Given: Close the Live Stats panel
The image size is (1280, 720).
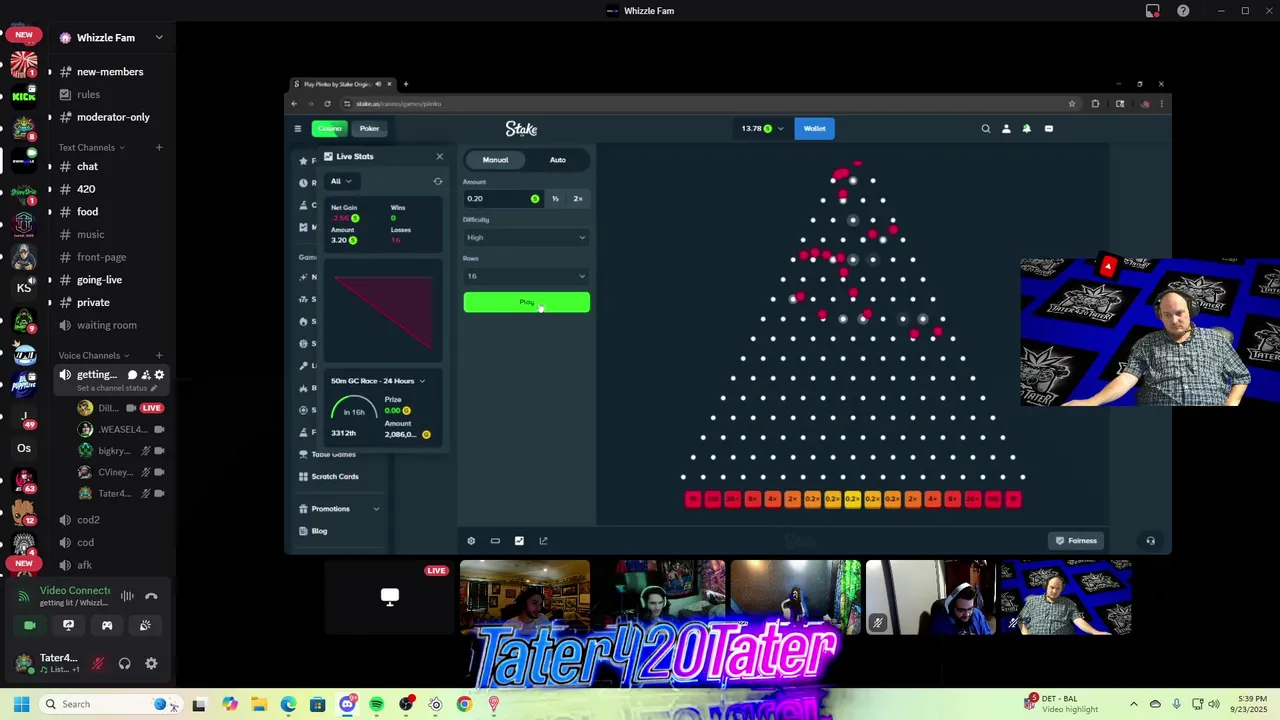Looking at the screenshot, I should [x=439, y=156].
